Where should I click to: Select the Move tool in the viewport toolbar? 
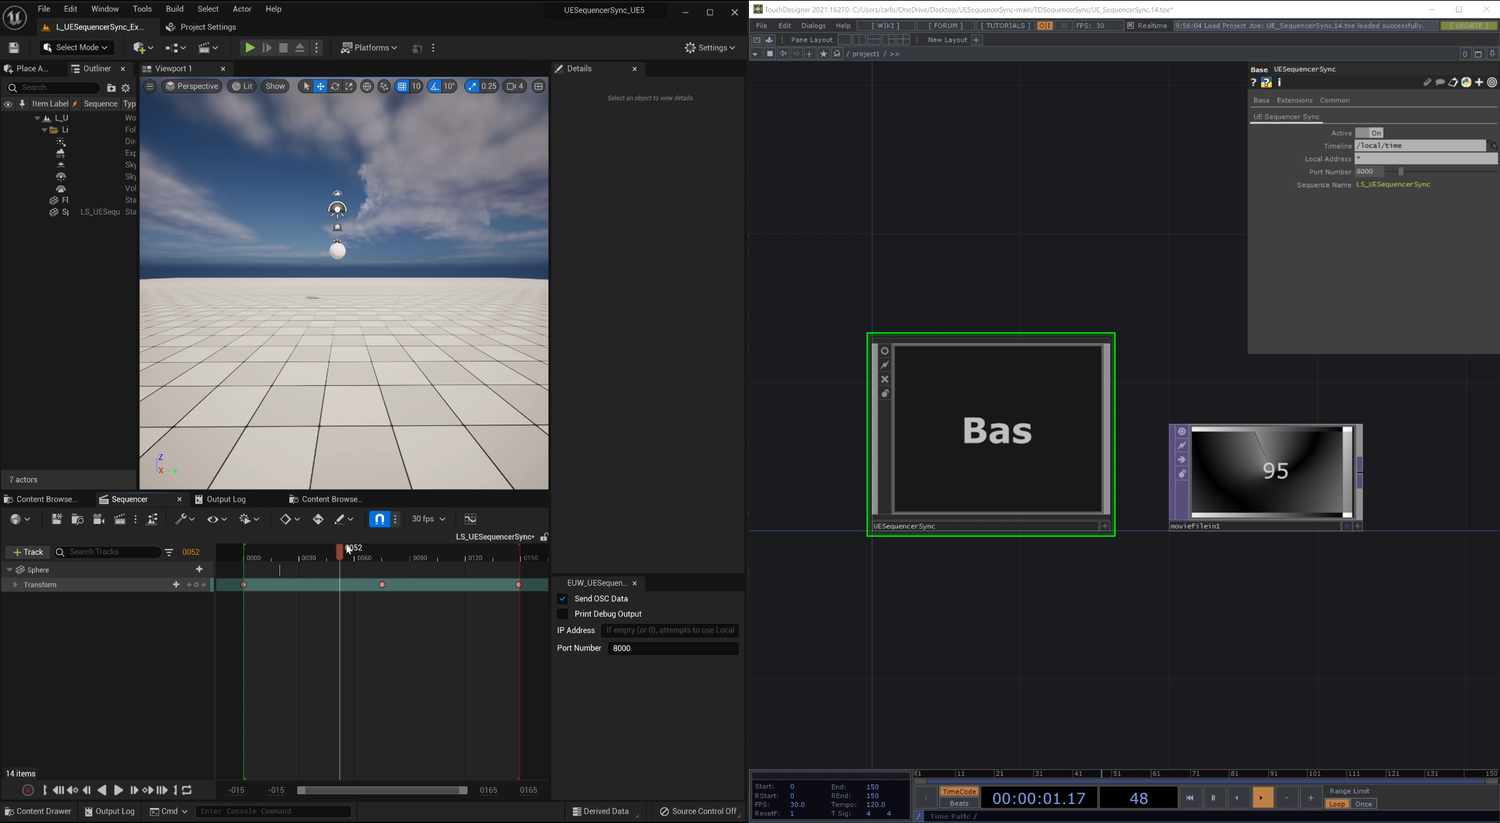pyautogui.click(x=321, y=86)
